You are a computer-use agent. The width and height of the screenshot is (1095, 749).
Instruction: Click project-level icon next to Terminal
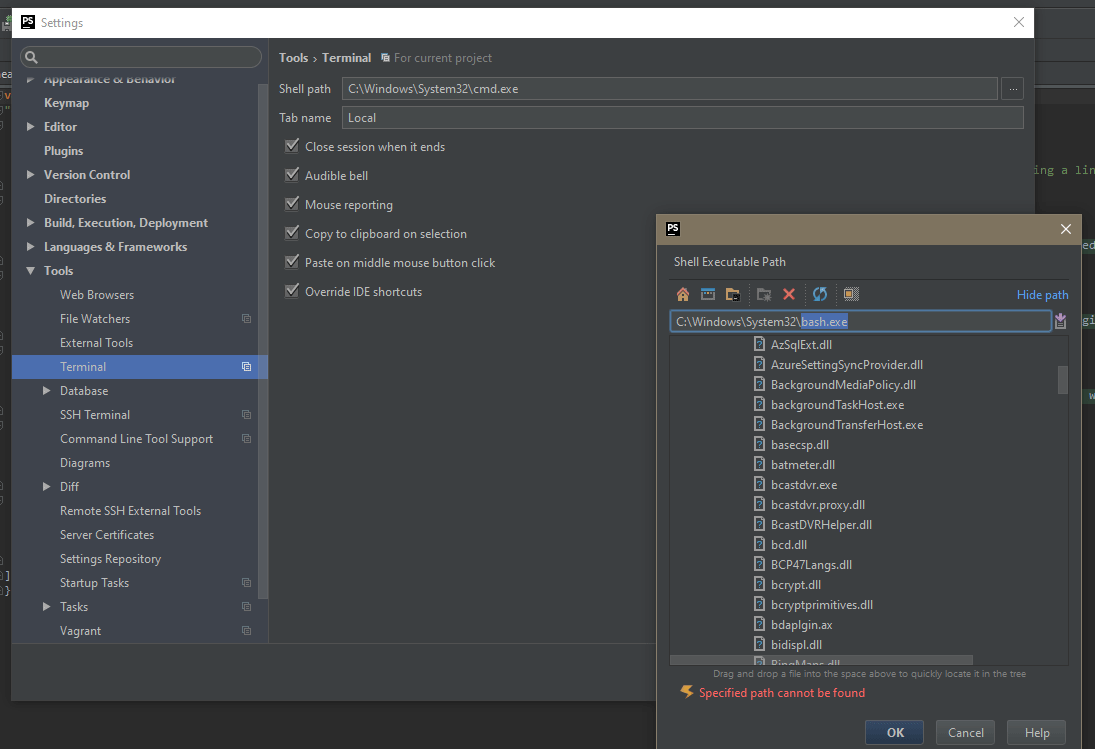coord(247,366)
